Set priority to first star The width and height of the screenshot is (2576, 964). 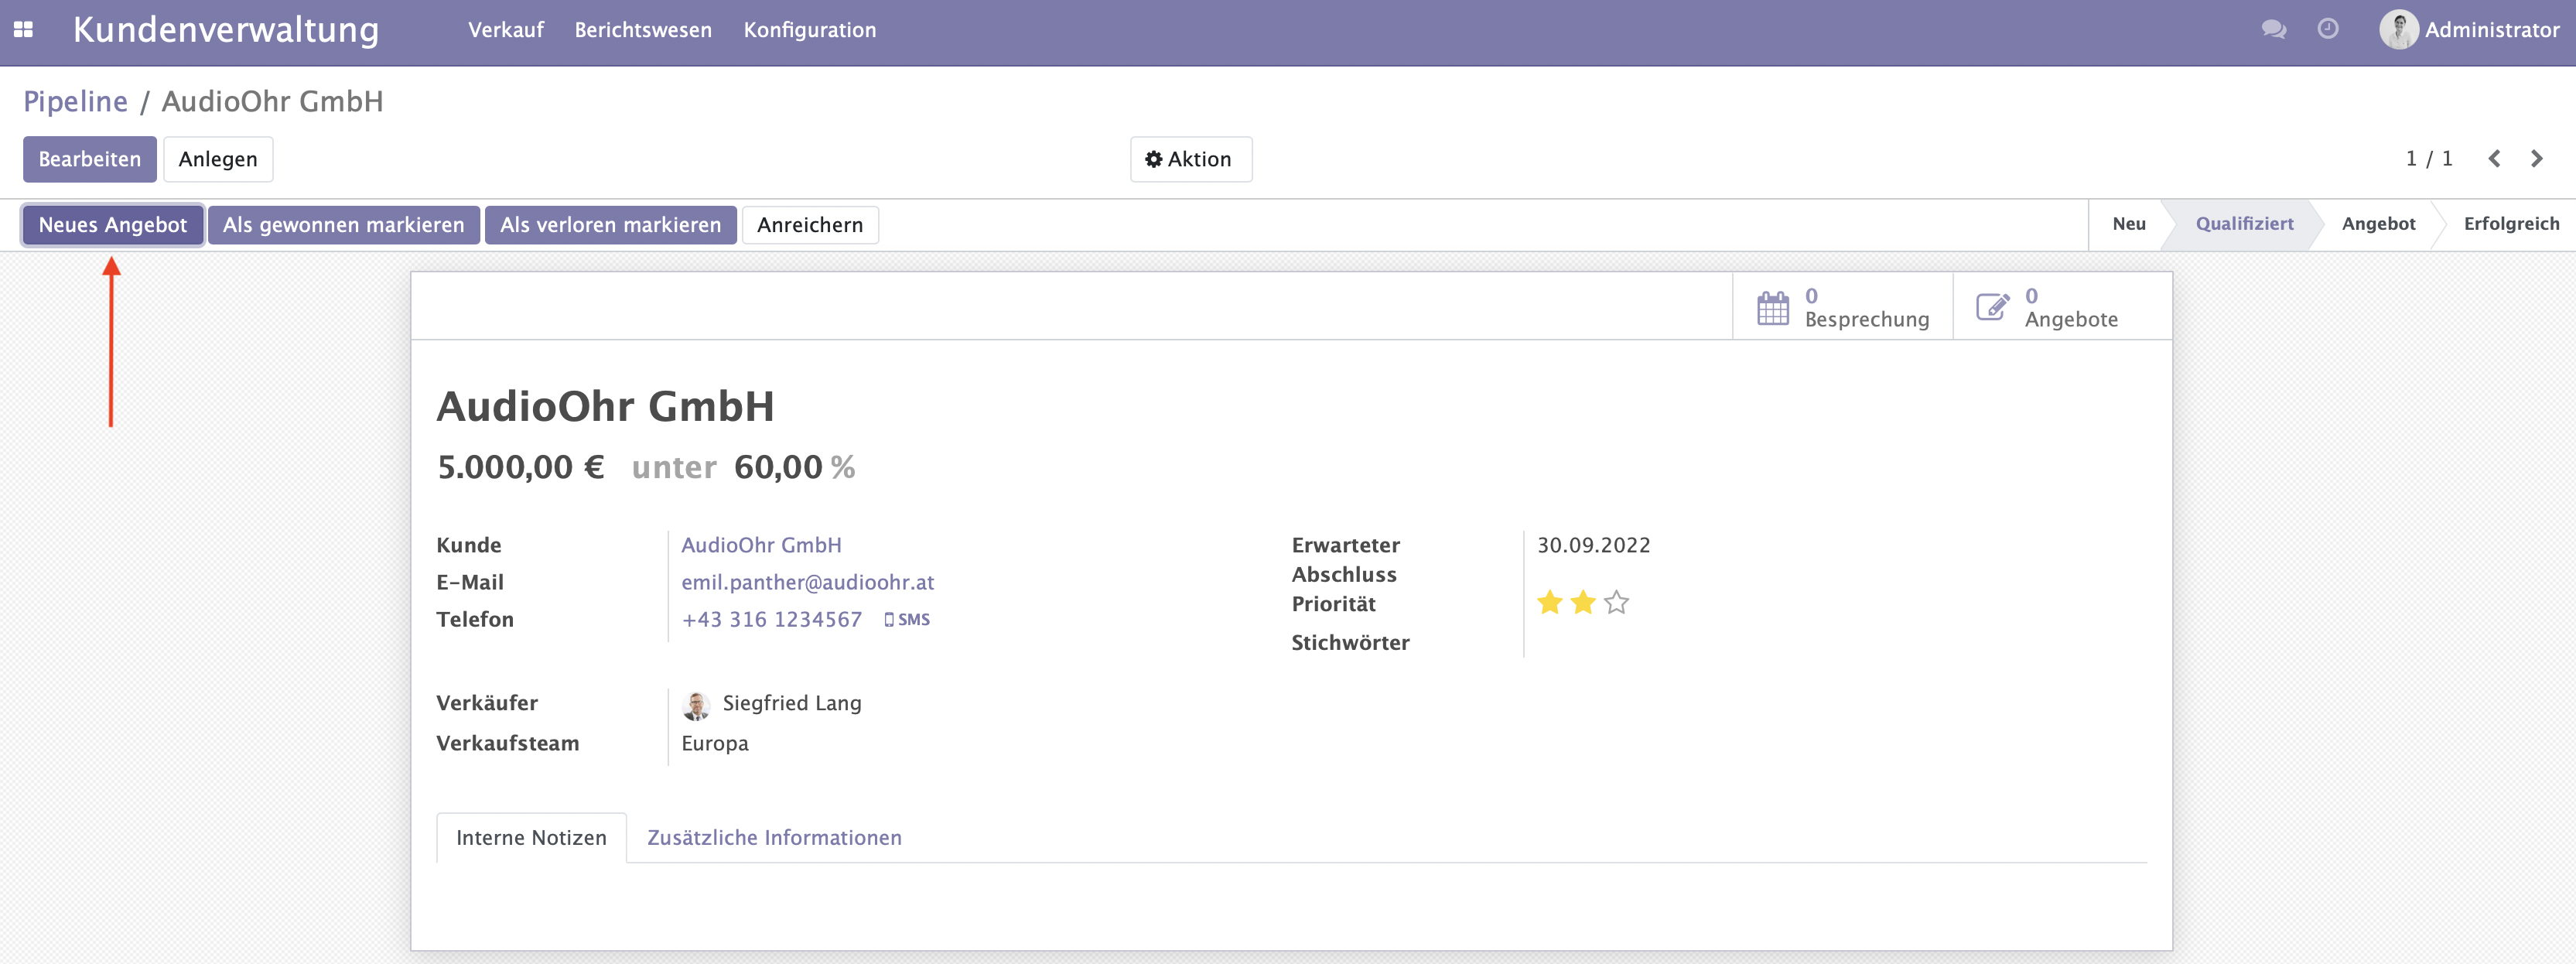coord(1549,603)
